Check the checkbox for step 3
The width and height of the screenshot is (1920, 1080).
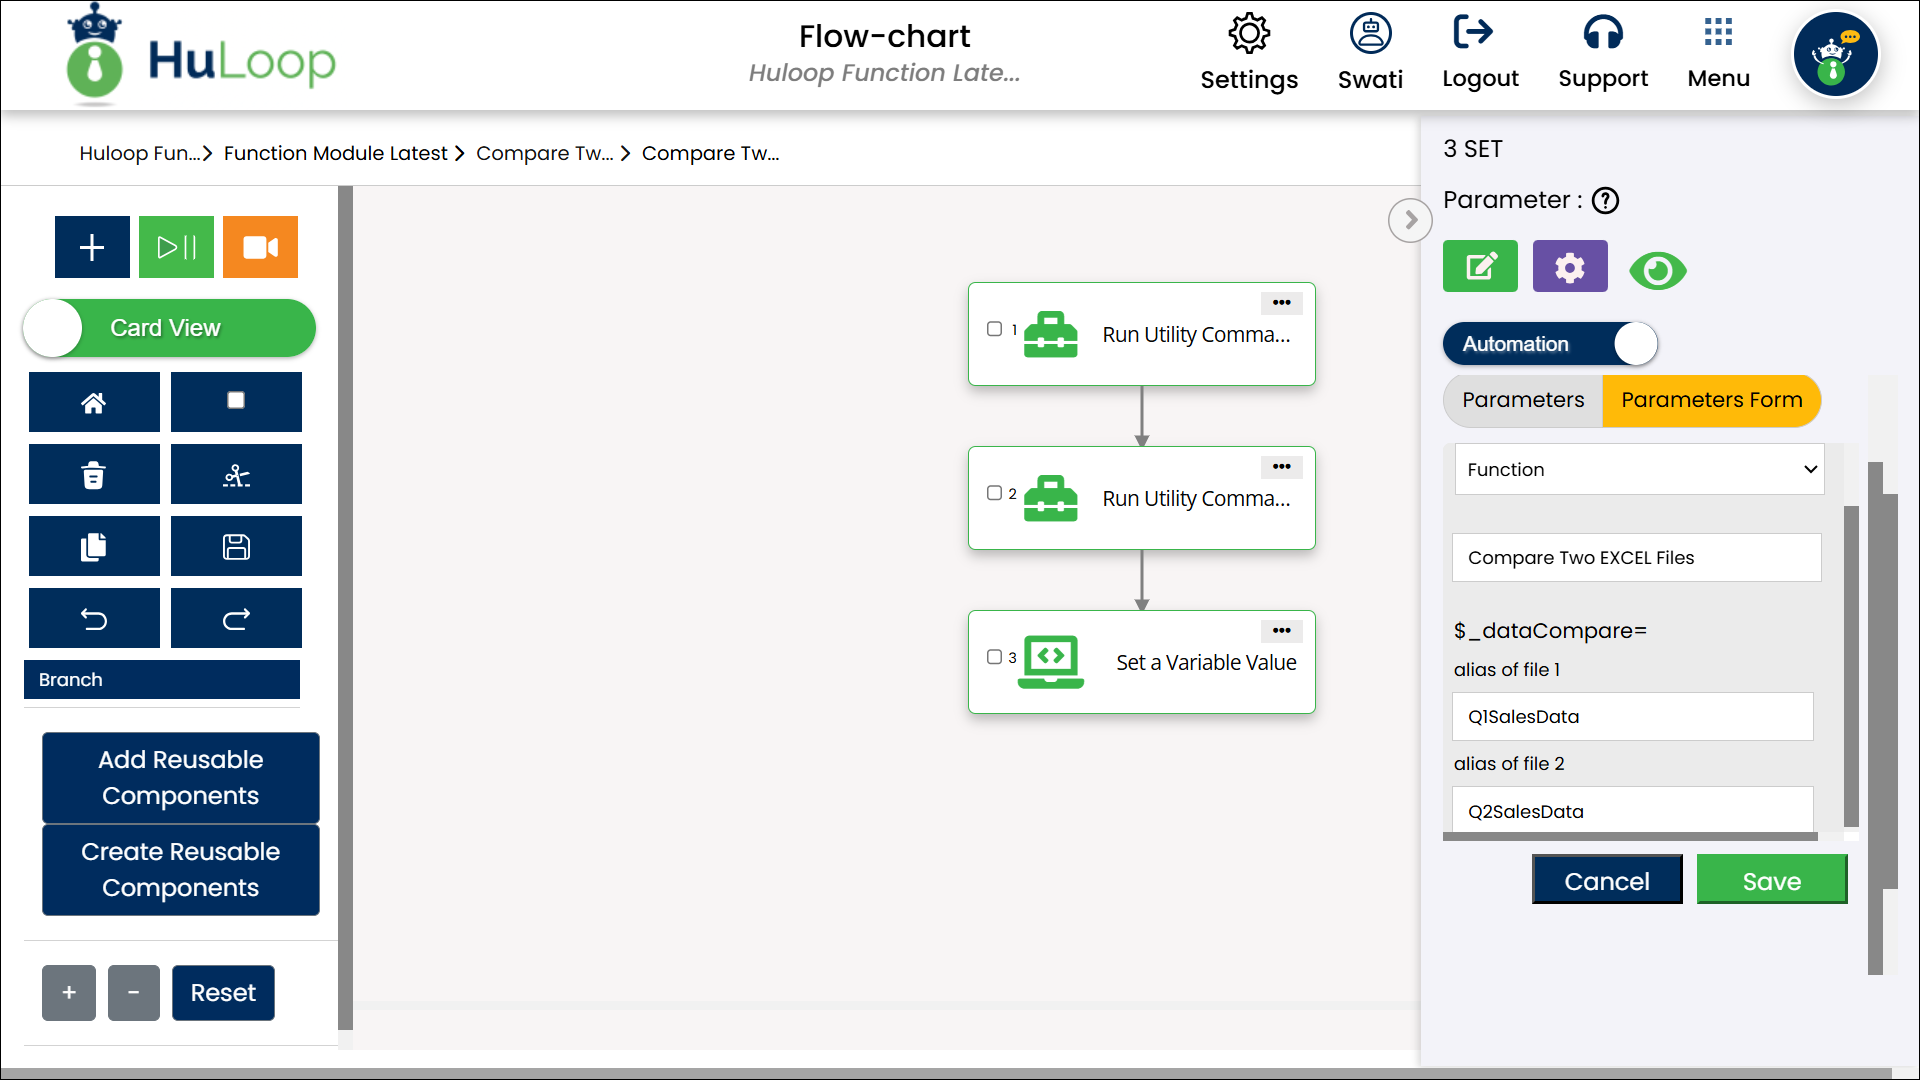coord(994,657)
